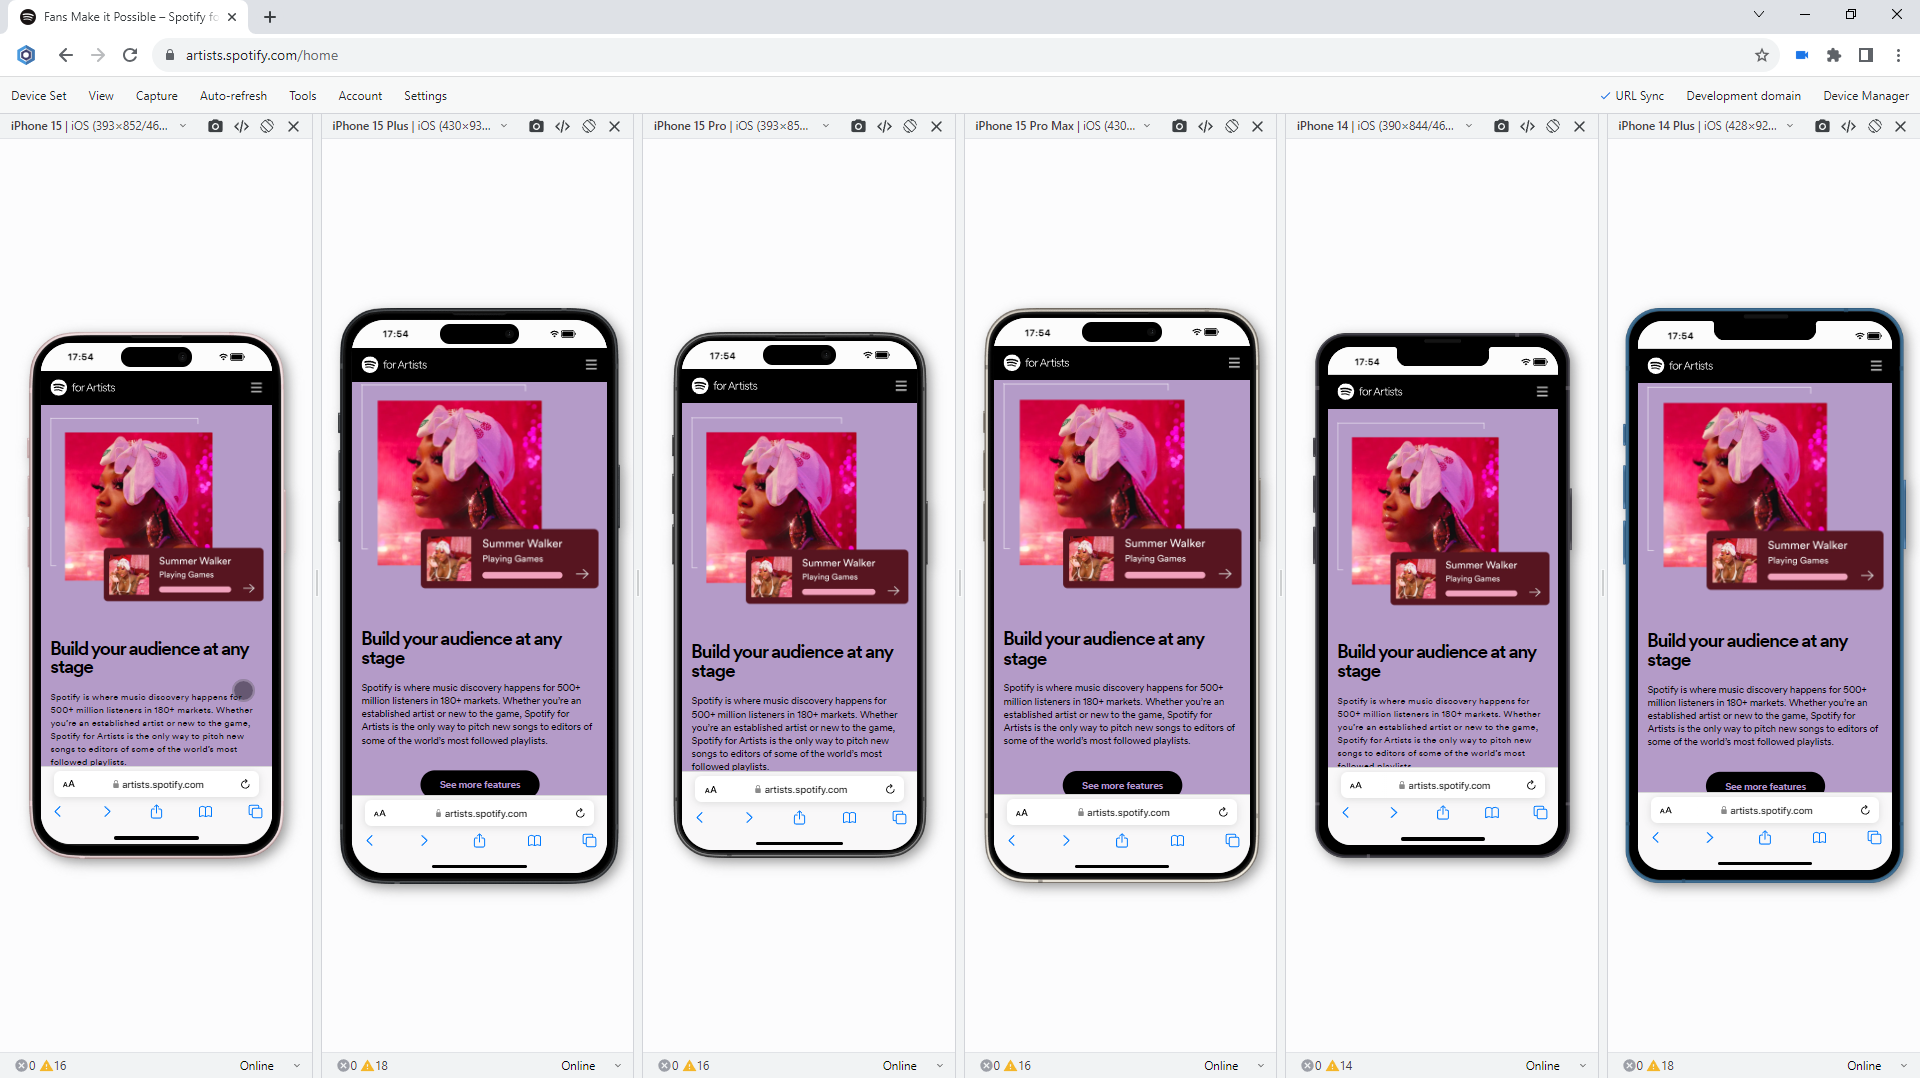Rotate the iPhone 14 Plus device
The width and height of the screenshot is (1920, 1078).
point(1875,126)
